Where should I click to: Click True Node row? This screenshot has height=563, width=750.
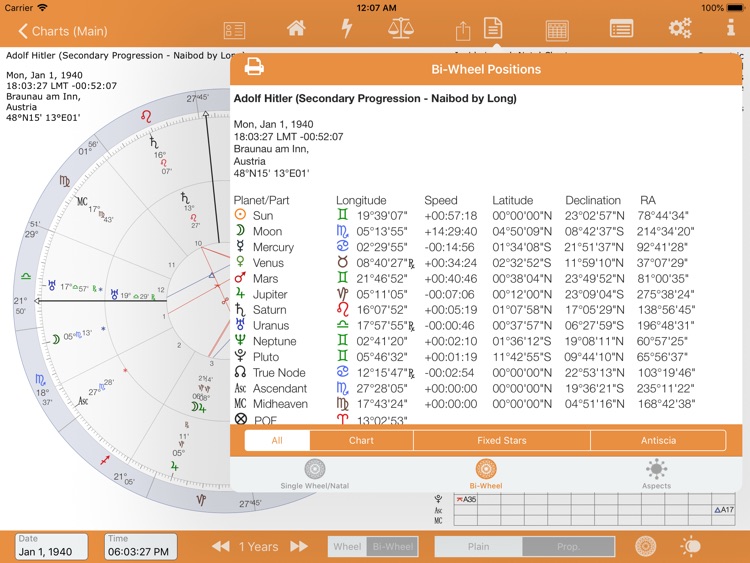[464, 373]
